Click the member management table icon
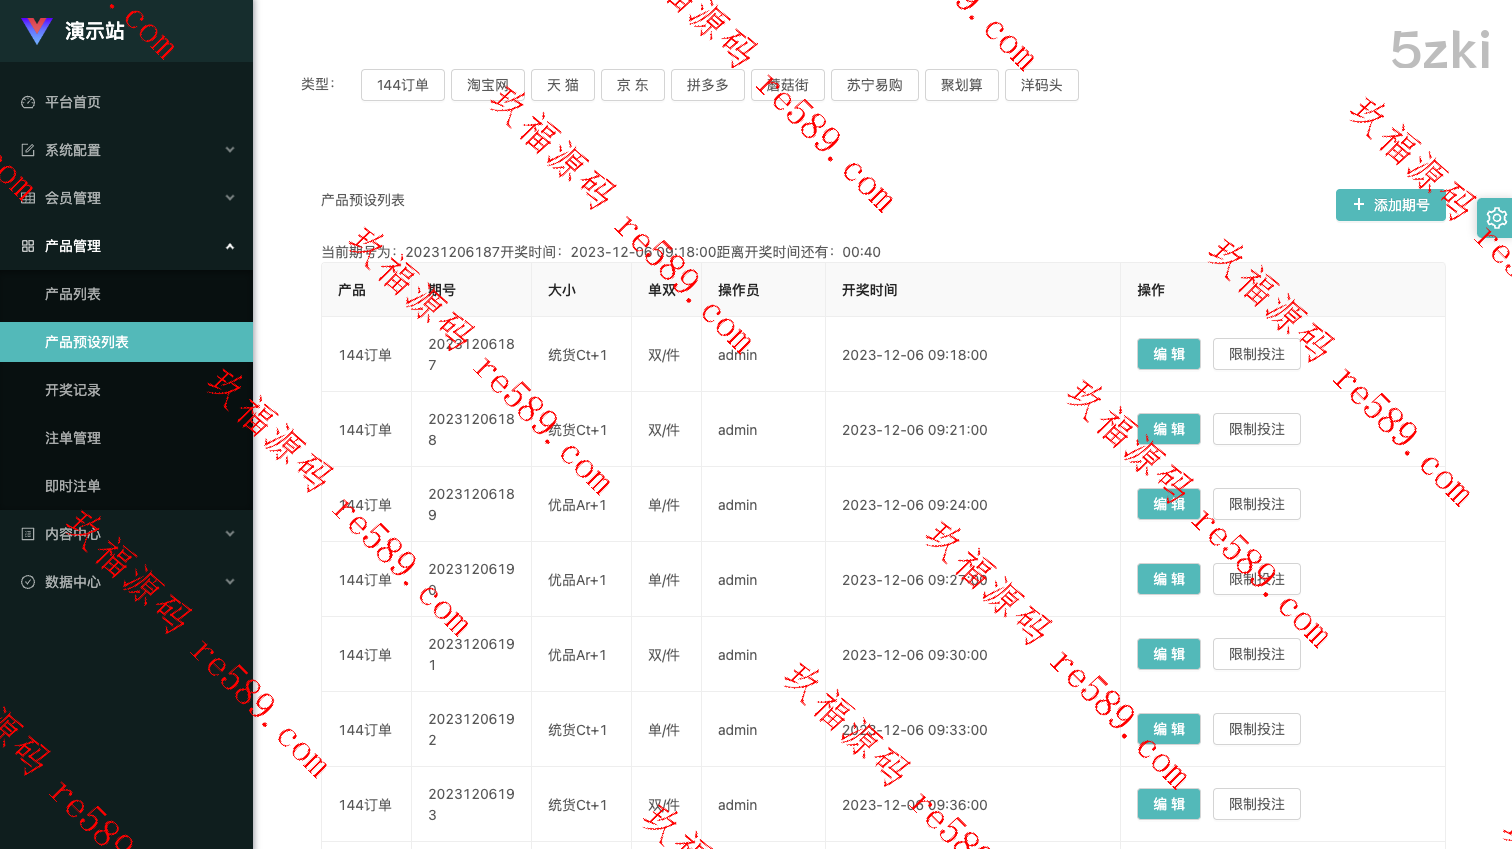1512x849 pixels. coord(28,198)
